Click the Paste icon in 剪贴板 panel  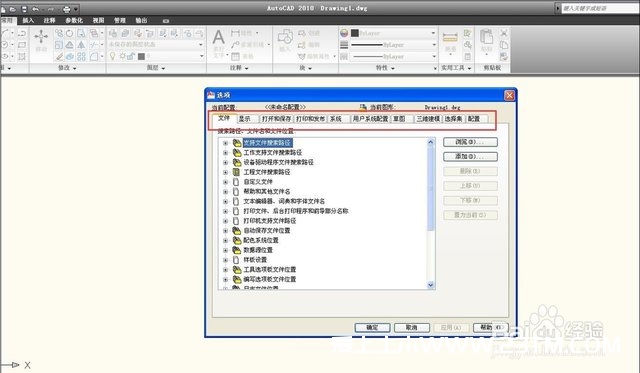point(486,37)
